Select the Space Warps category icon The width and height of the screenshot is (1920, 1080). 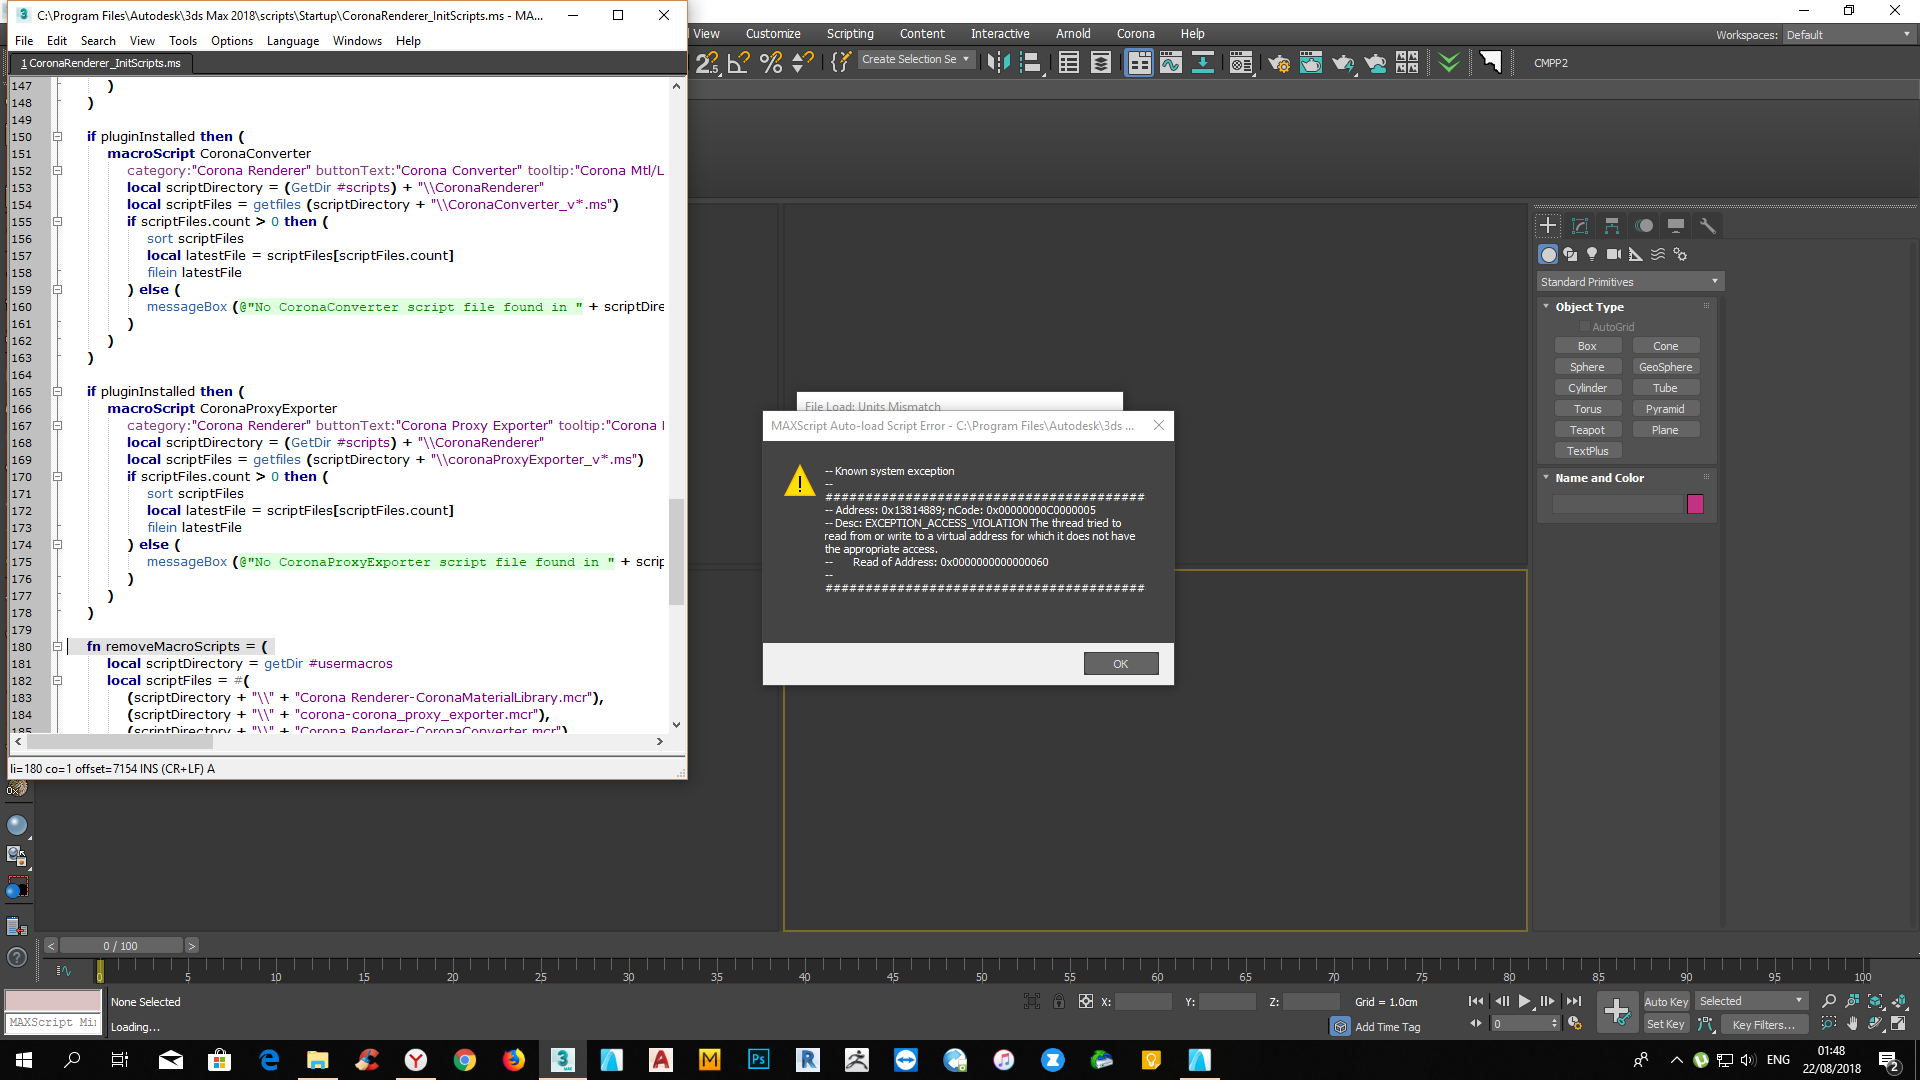1658,254
